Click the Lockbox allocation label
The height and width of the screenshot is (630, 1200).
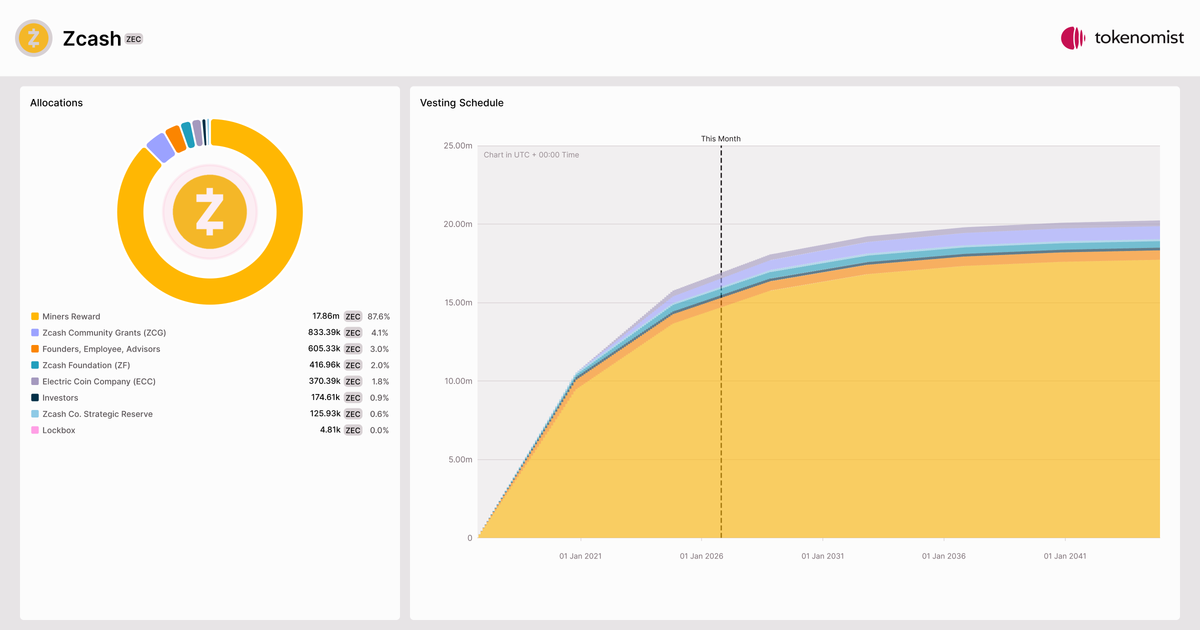tap(59, 430)
